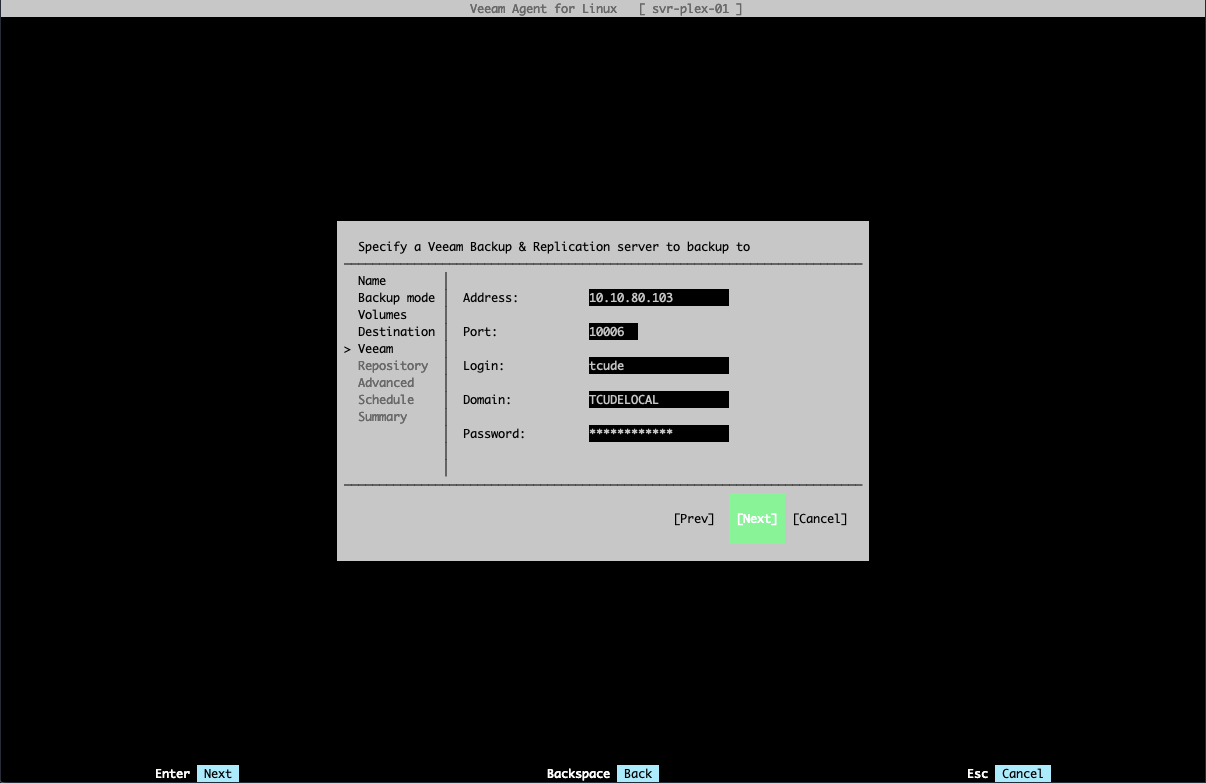The height and width of the screenshot is (783, 1206).
Task: Click the Address input field
Action: 658,298
